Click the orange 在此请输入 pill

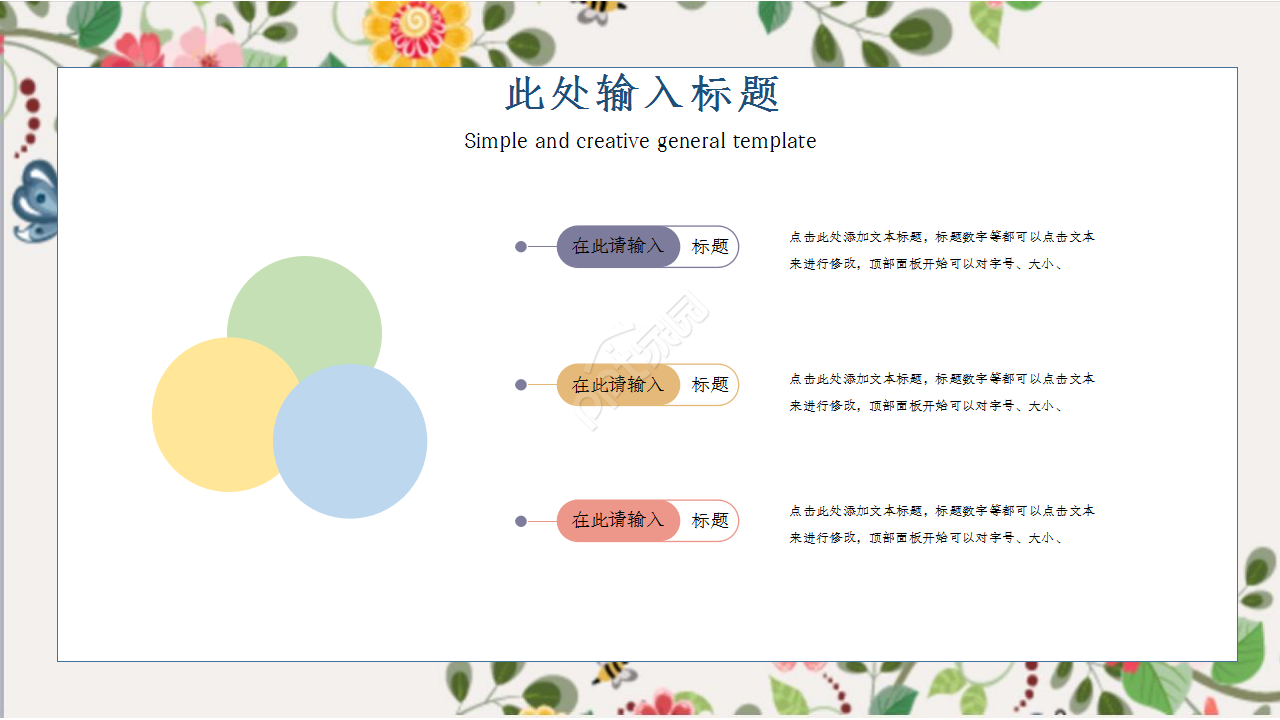click(x=619, y=384)
